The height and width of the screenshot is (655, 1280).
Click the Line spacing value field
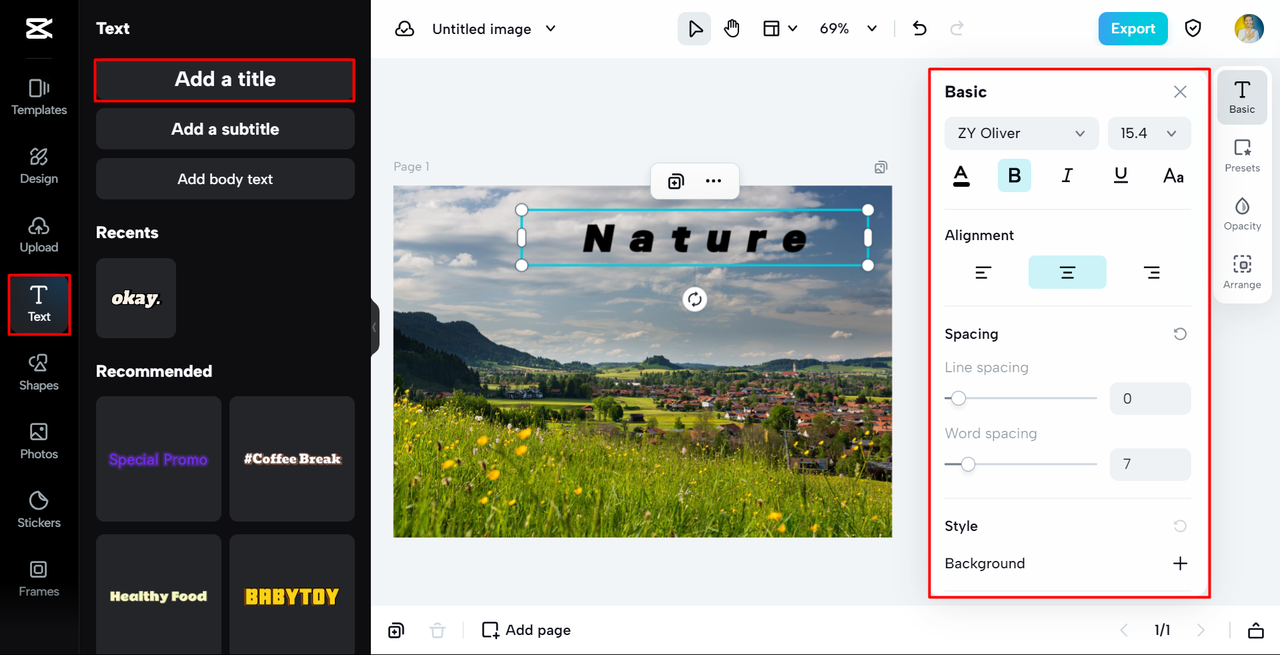pyautogui.click(x=1150, y=398)
